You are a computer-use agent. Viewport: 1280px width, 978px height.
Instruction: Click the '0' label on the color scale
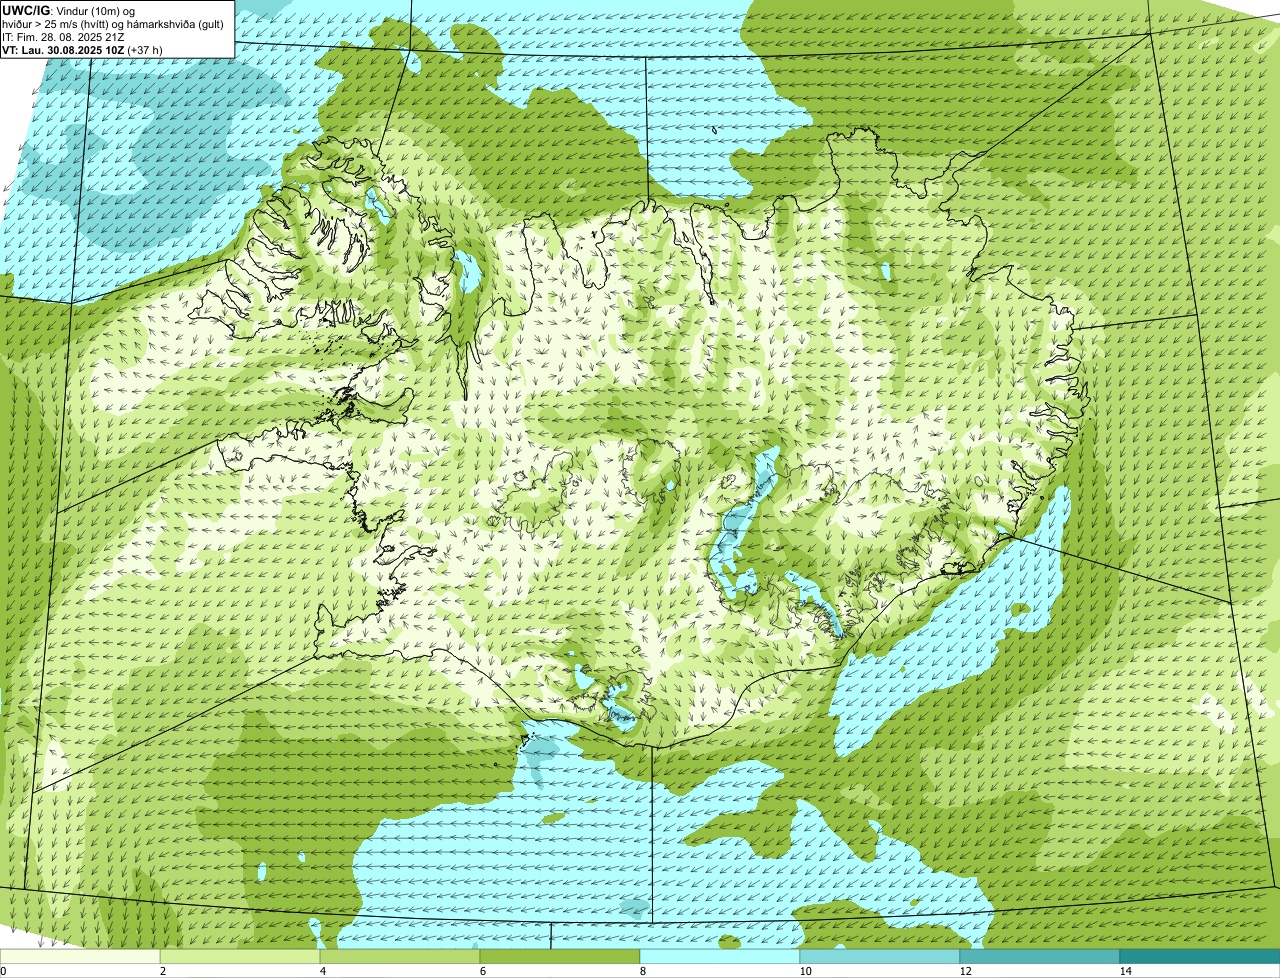tap(3, 971)
